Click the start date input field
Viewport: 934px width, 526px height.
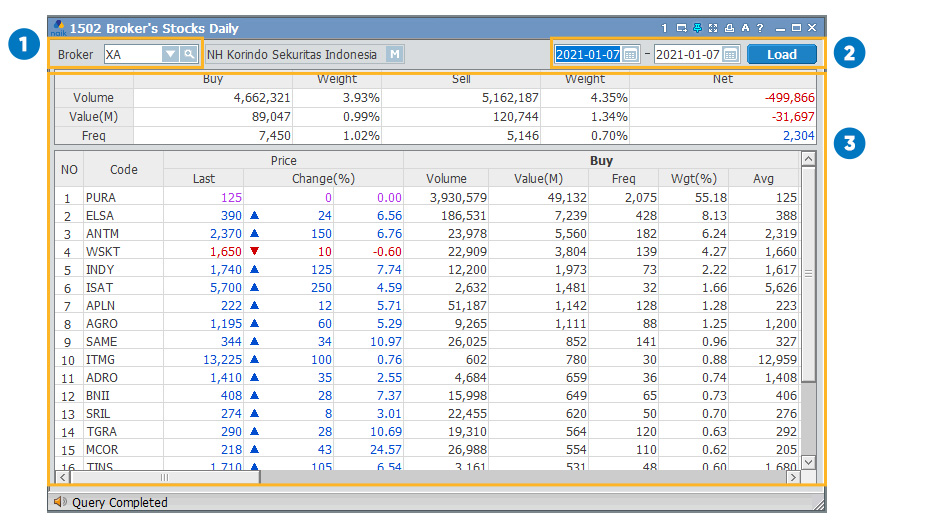588,55
